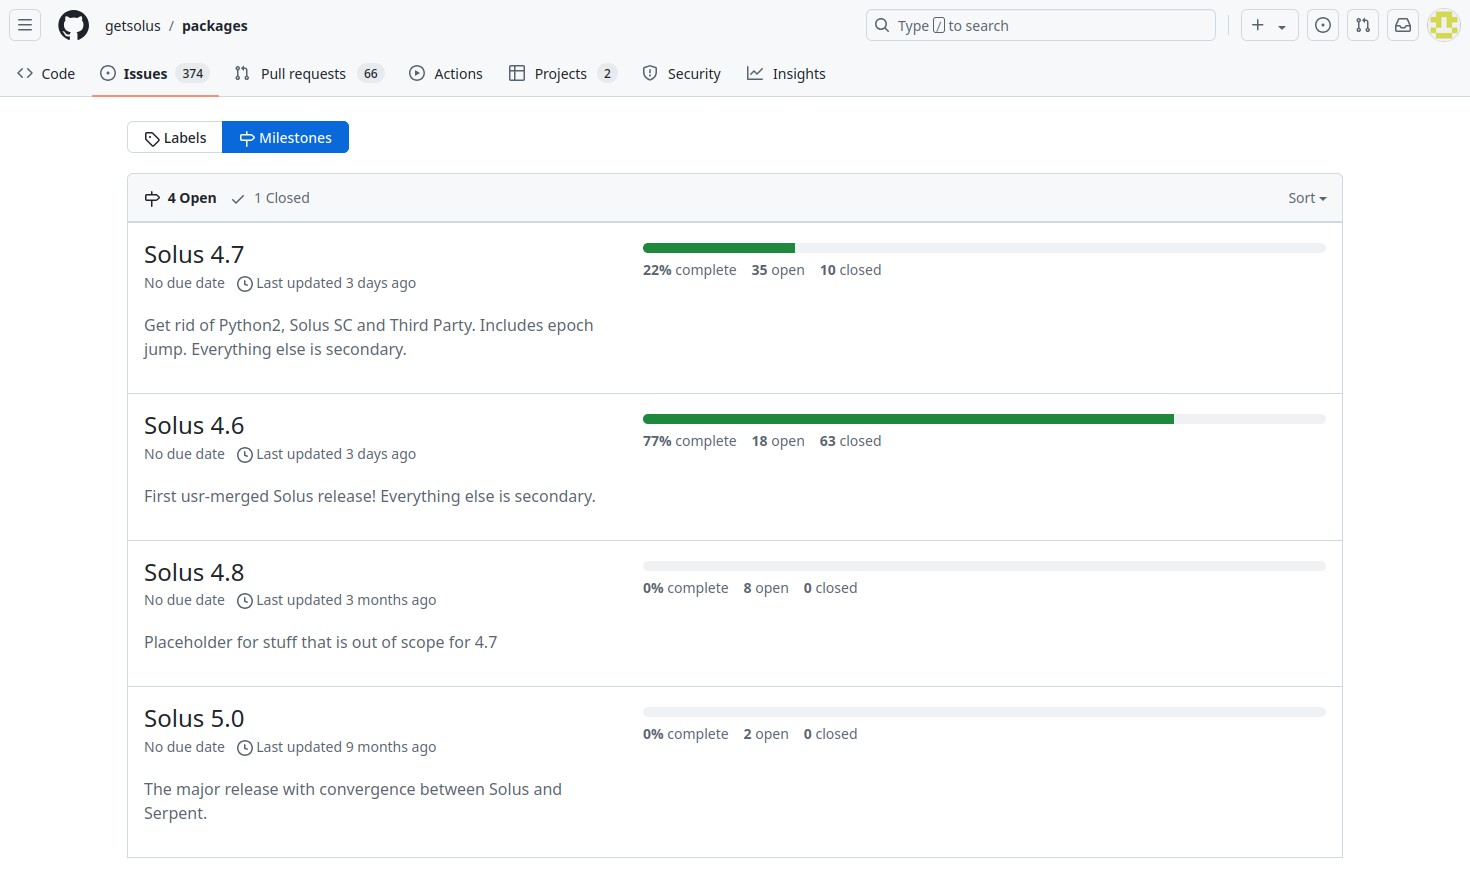The height and width of the screenshot is (876, 1470).
Task: View 2 open issues of Solus 5.0
Action: pos(766,734)
